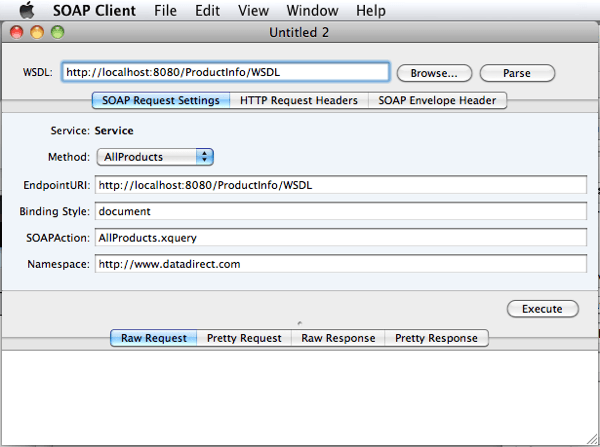600x447 pixels.
Task: Open the File menu
Action: pos(166,10)
